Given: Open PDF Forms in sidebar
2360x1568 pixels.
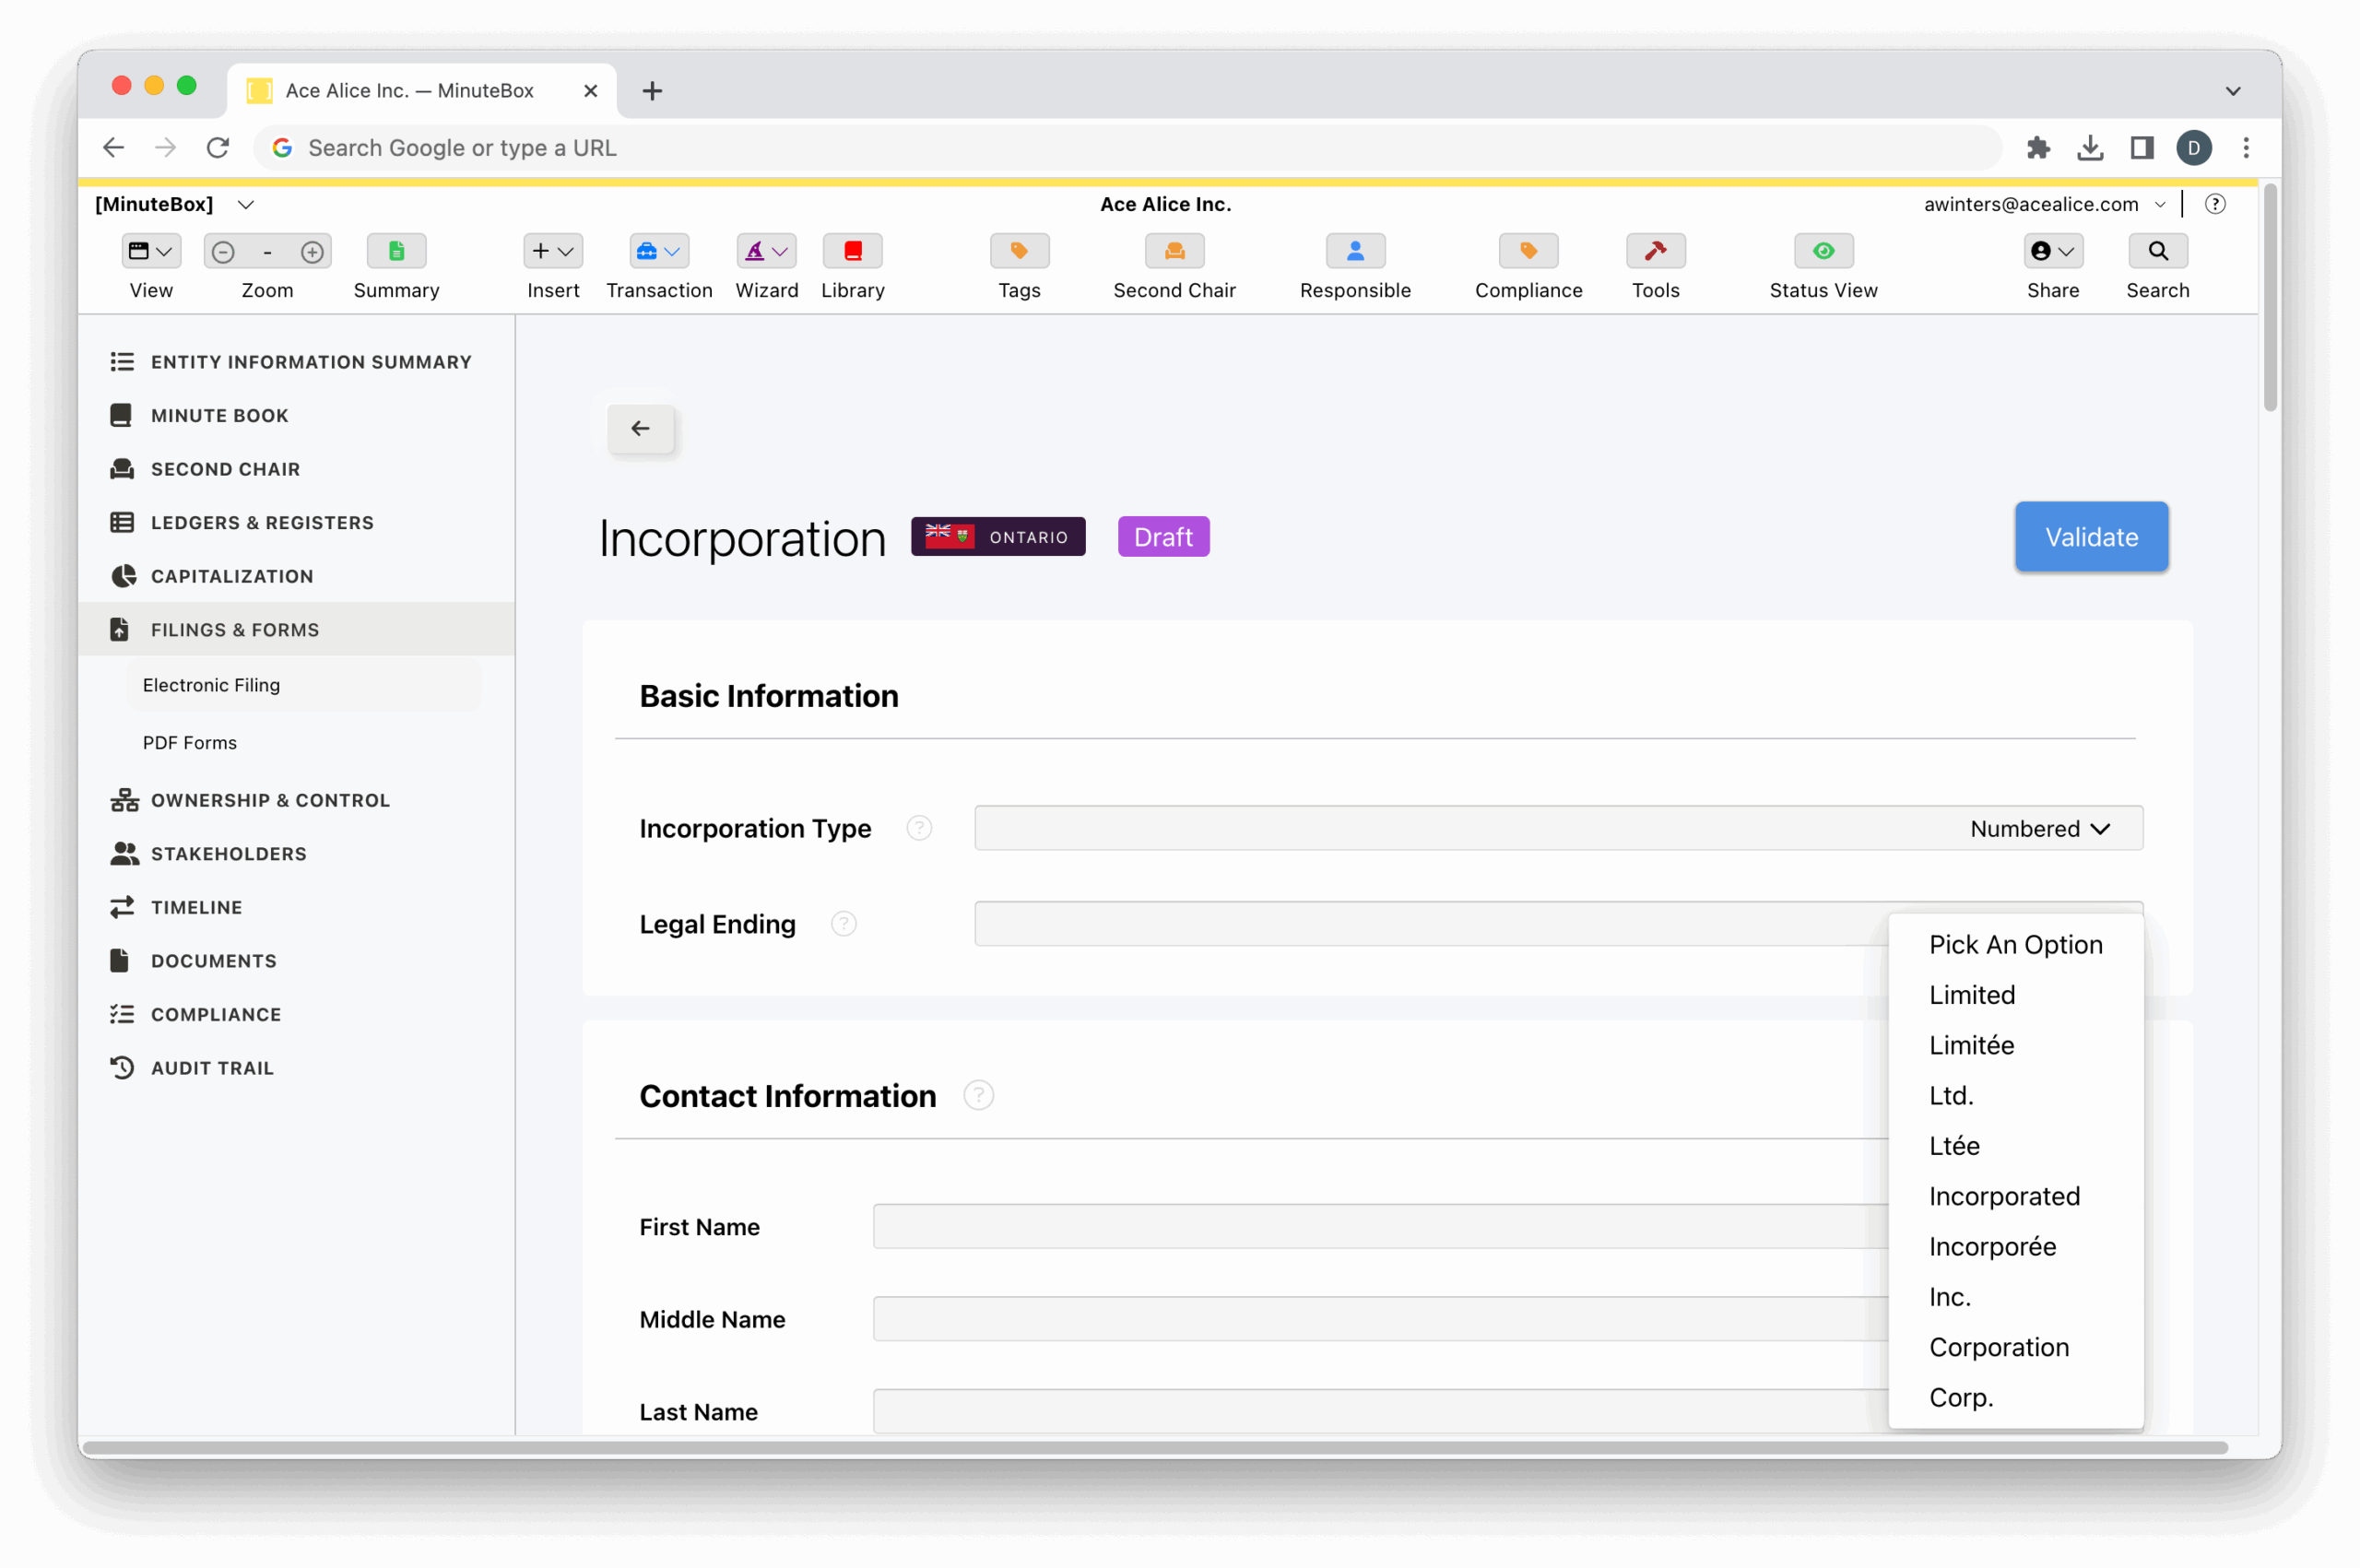Looking at the screenshot, I should (x=190, y=742).
